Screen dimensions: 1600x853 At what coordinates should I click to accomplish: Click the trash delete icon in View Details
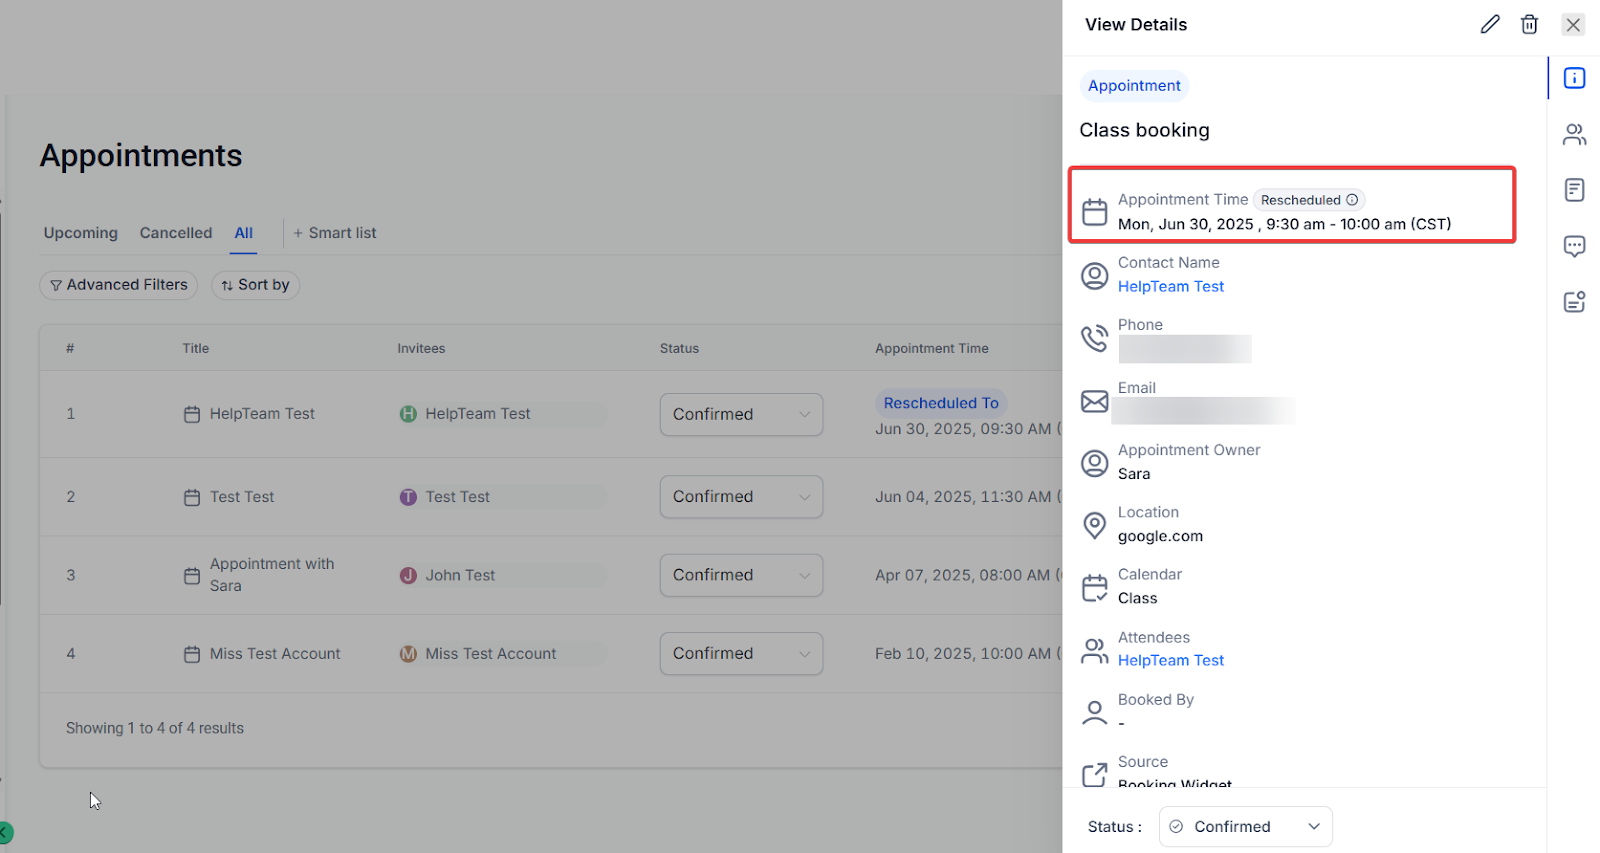1529,25
